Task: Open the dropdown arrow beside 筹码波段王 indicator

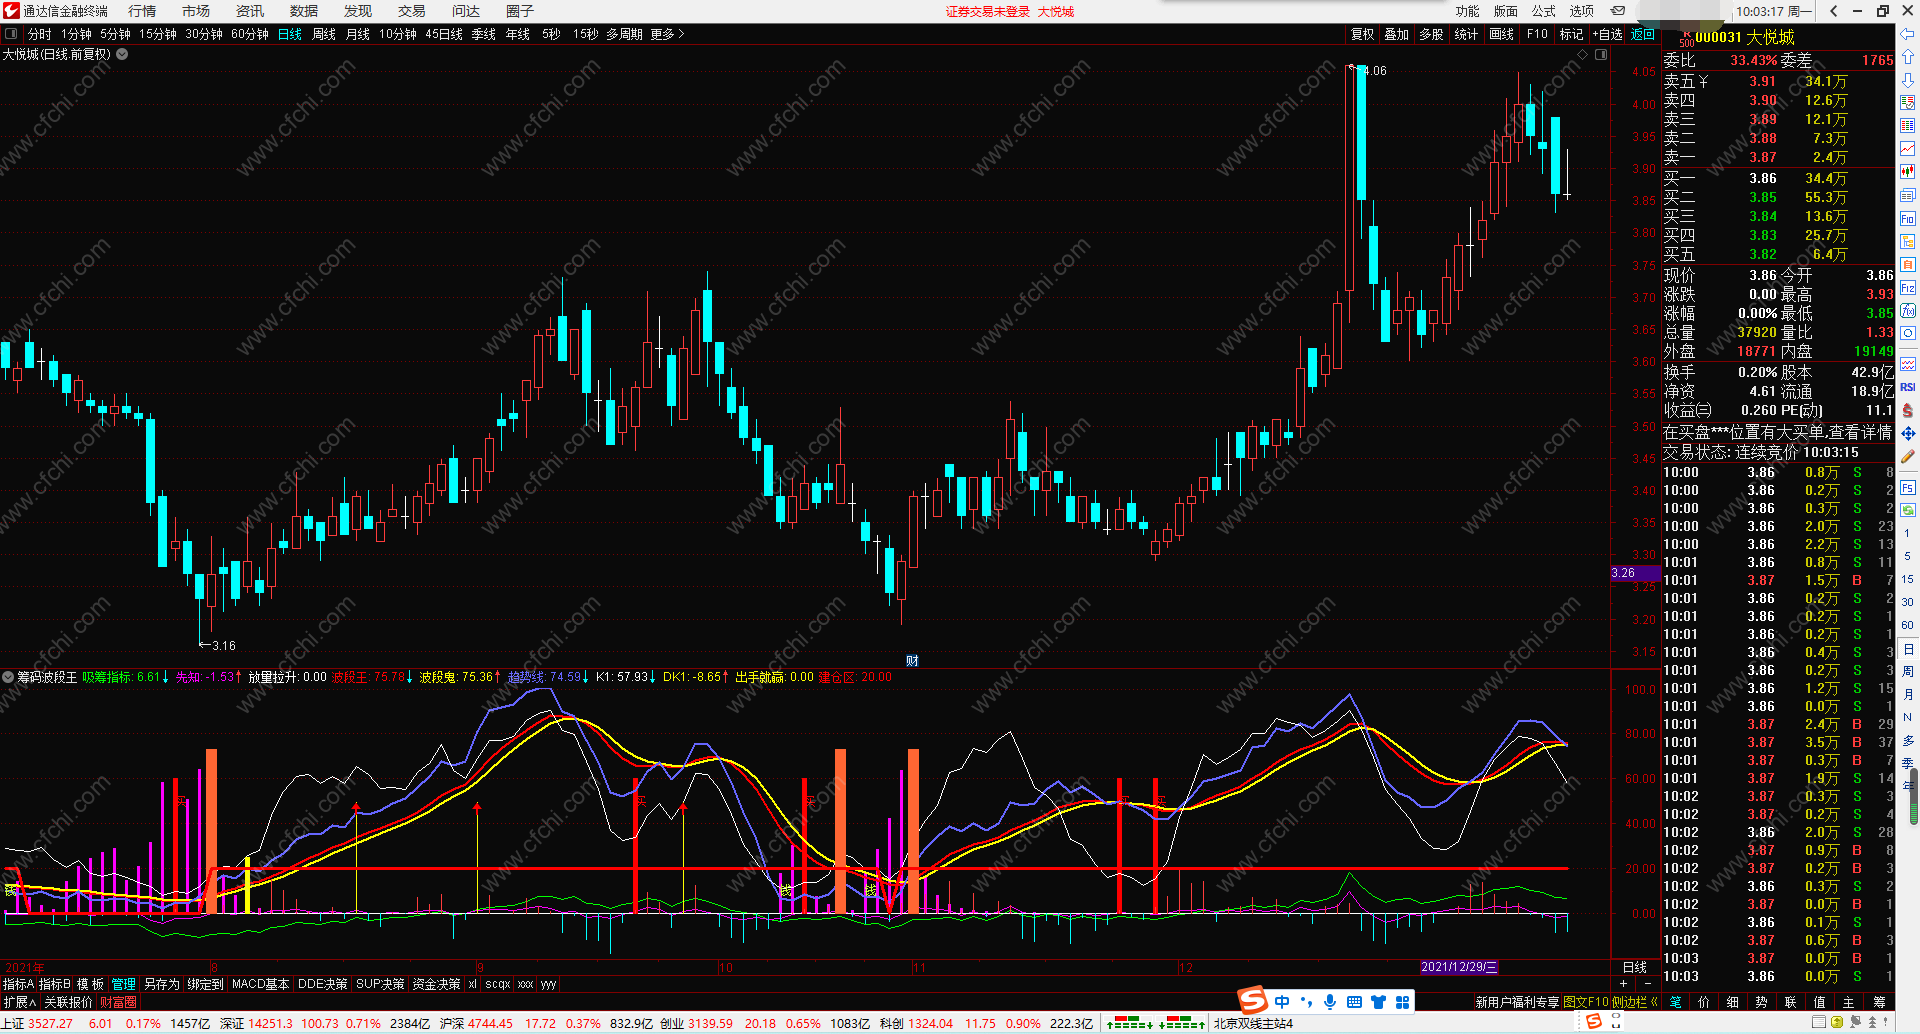Action: pos(9,677)
